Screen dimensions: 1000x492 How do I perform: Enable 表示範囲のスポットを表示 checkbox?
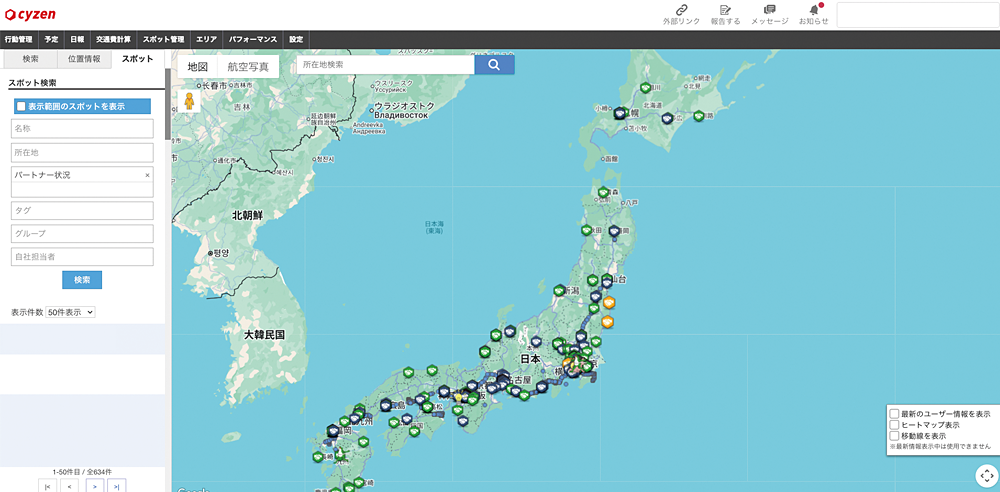point(21,106)
